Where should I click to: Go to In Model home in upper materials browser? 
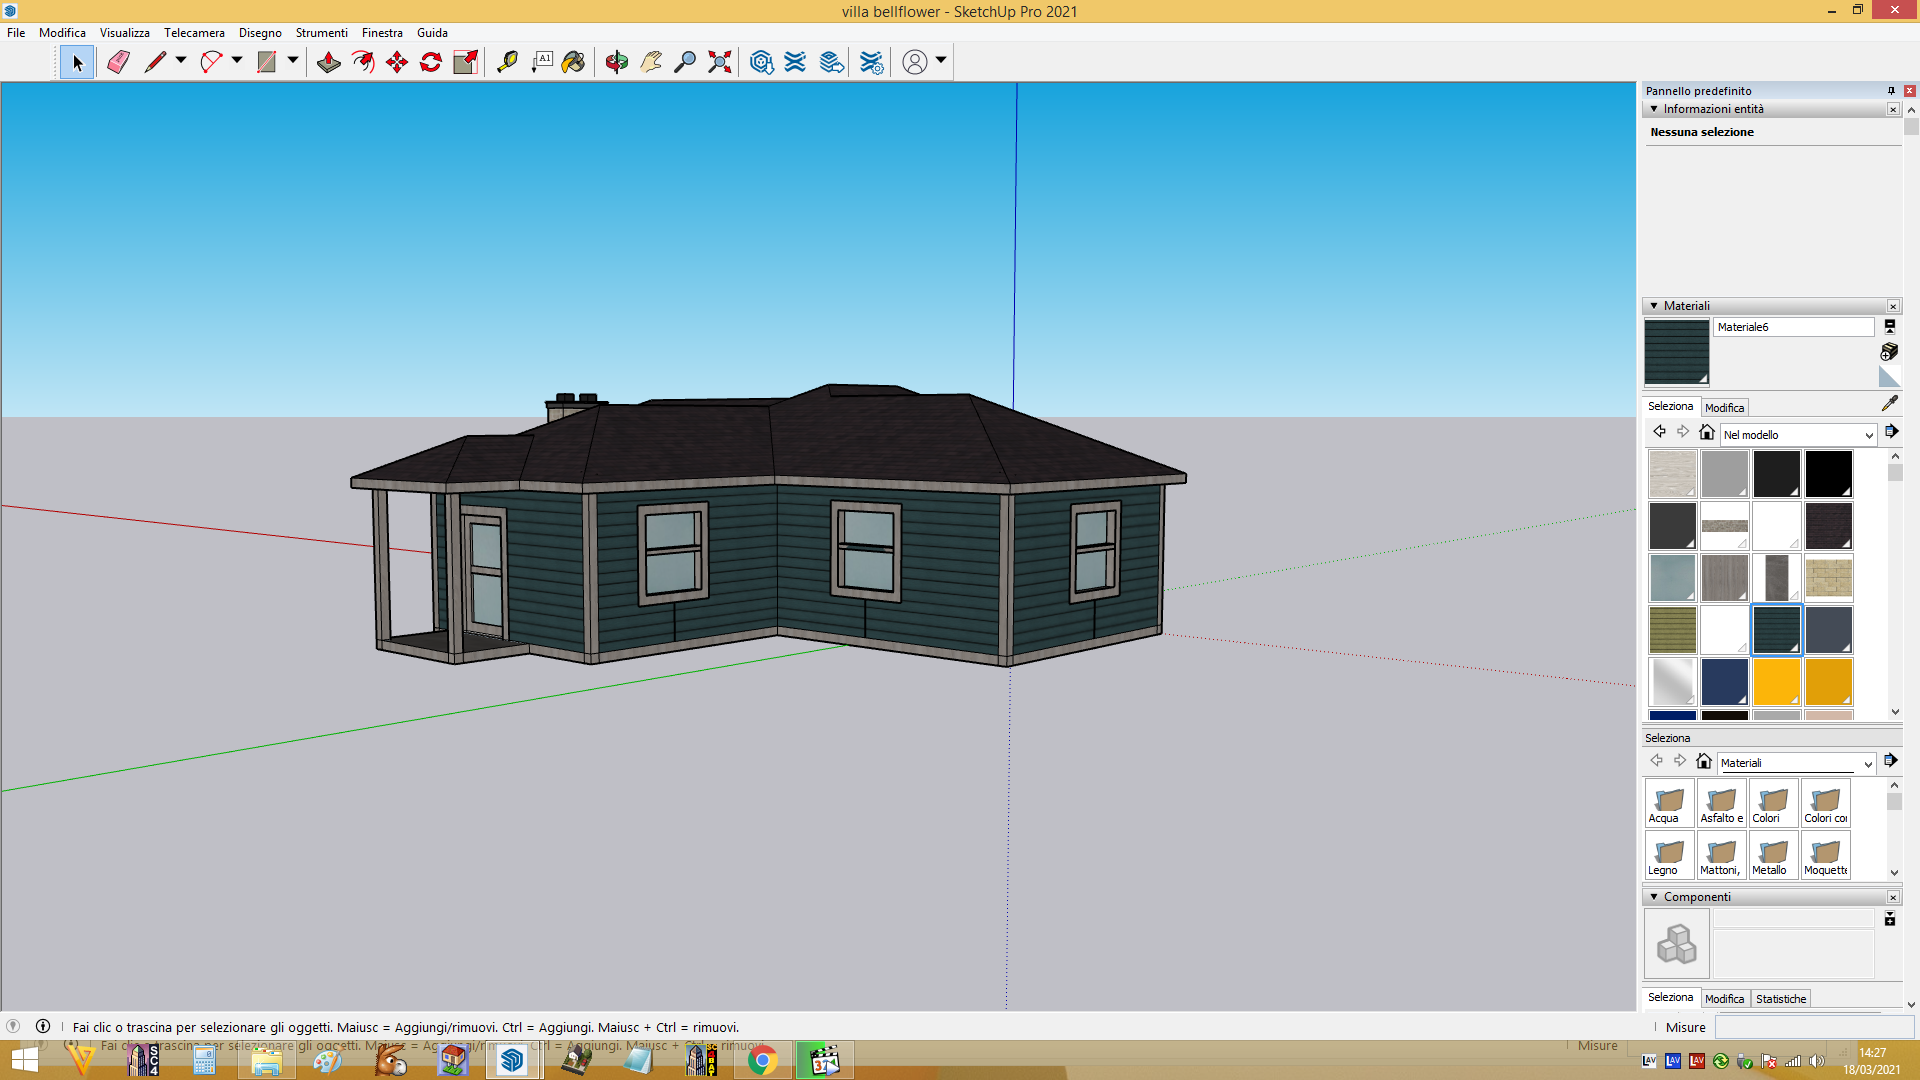pos(1707,432)
